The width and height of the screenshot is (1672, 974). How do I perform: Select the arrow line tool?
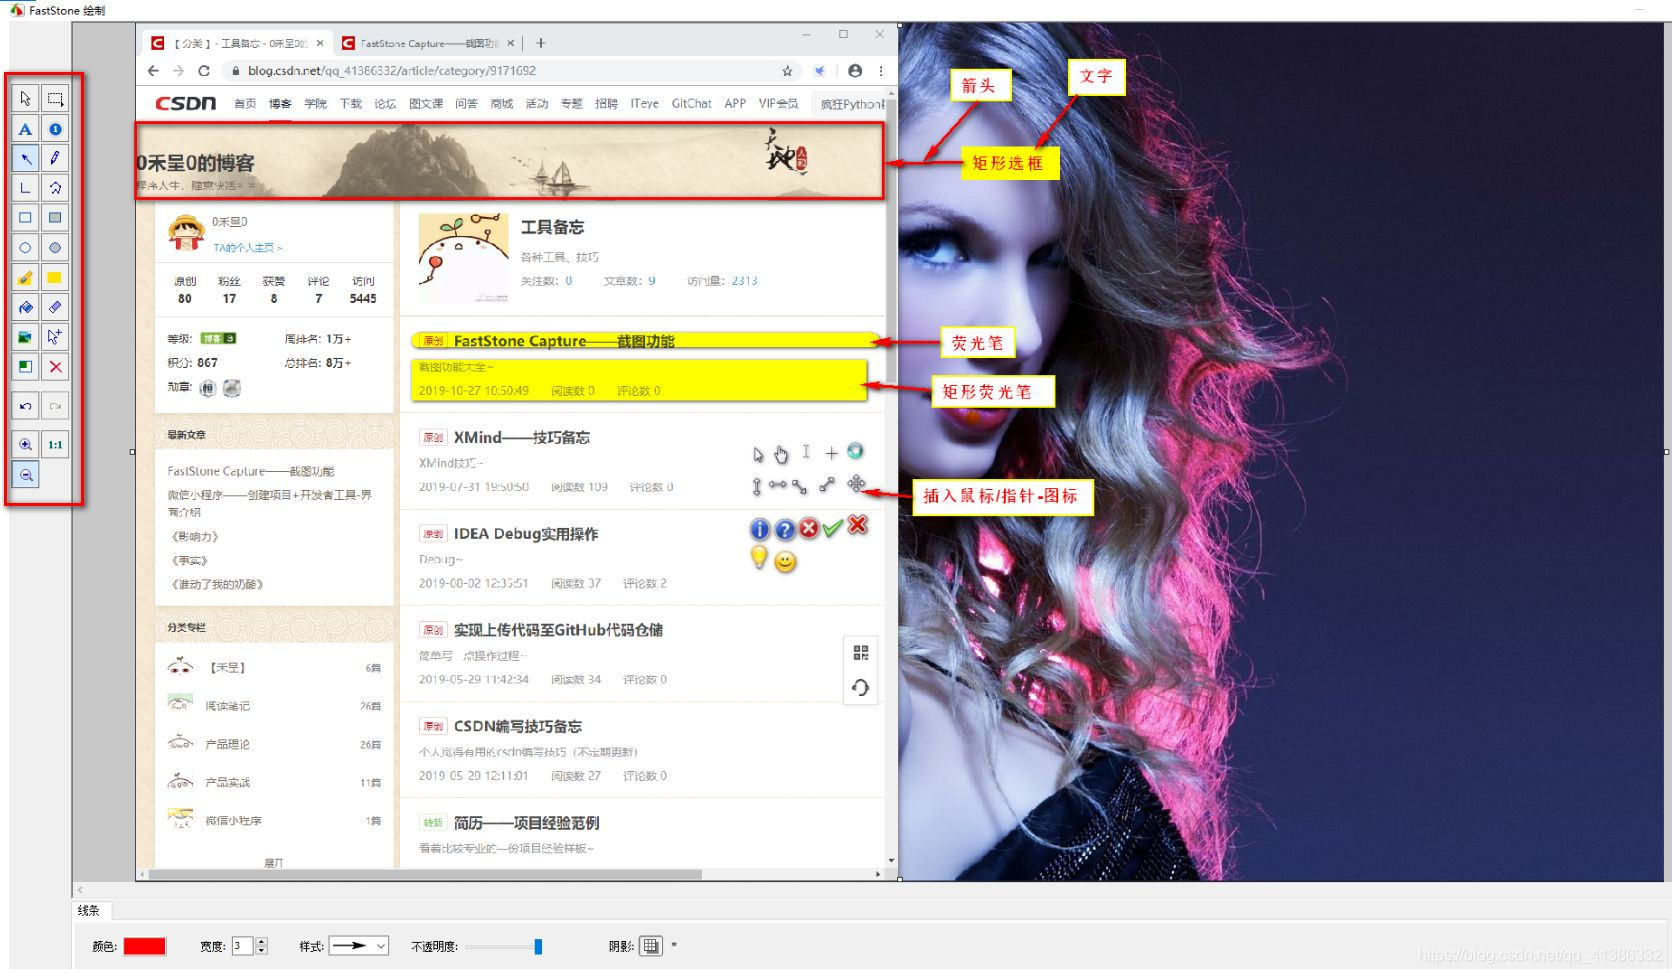click(26, 158)
